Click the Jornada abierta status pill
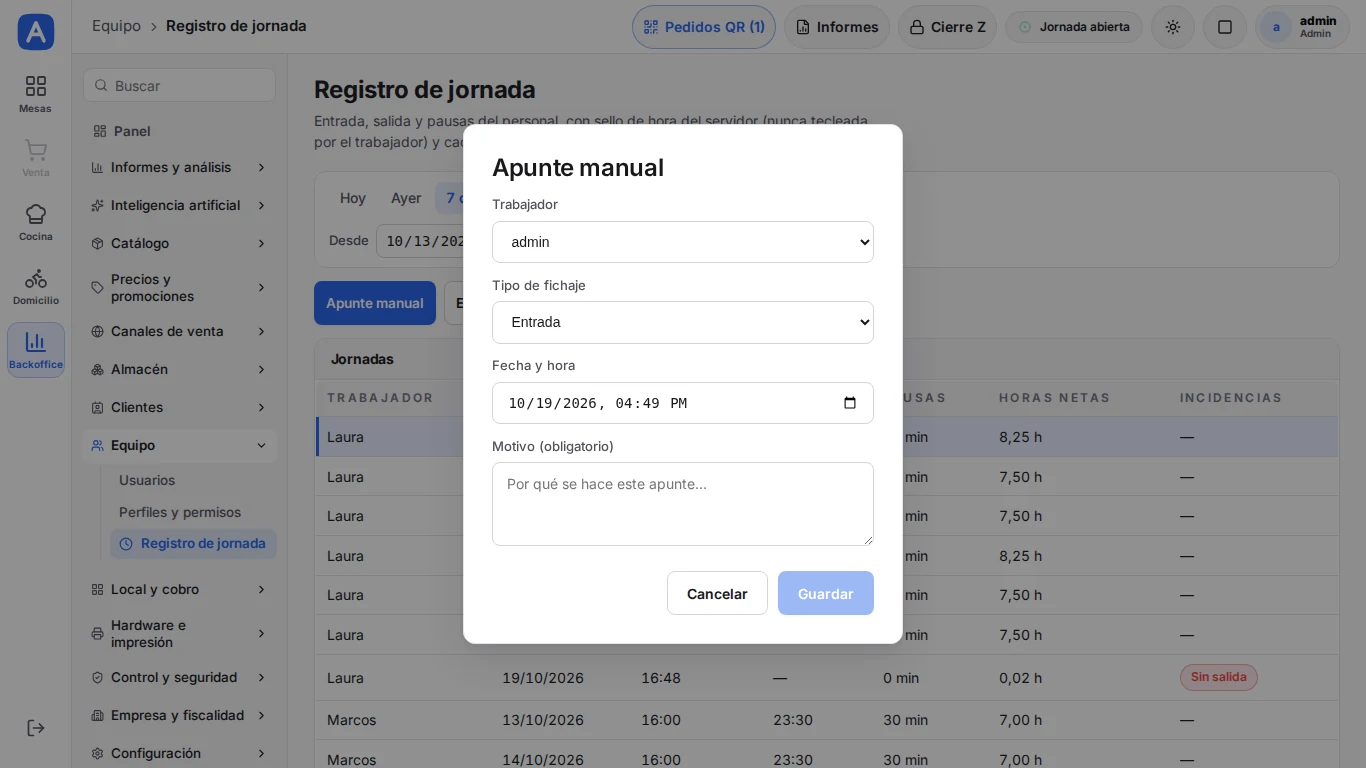1366x768 pixels. click(1074, 27)
